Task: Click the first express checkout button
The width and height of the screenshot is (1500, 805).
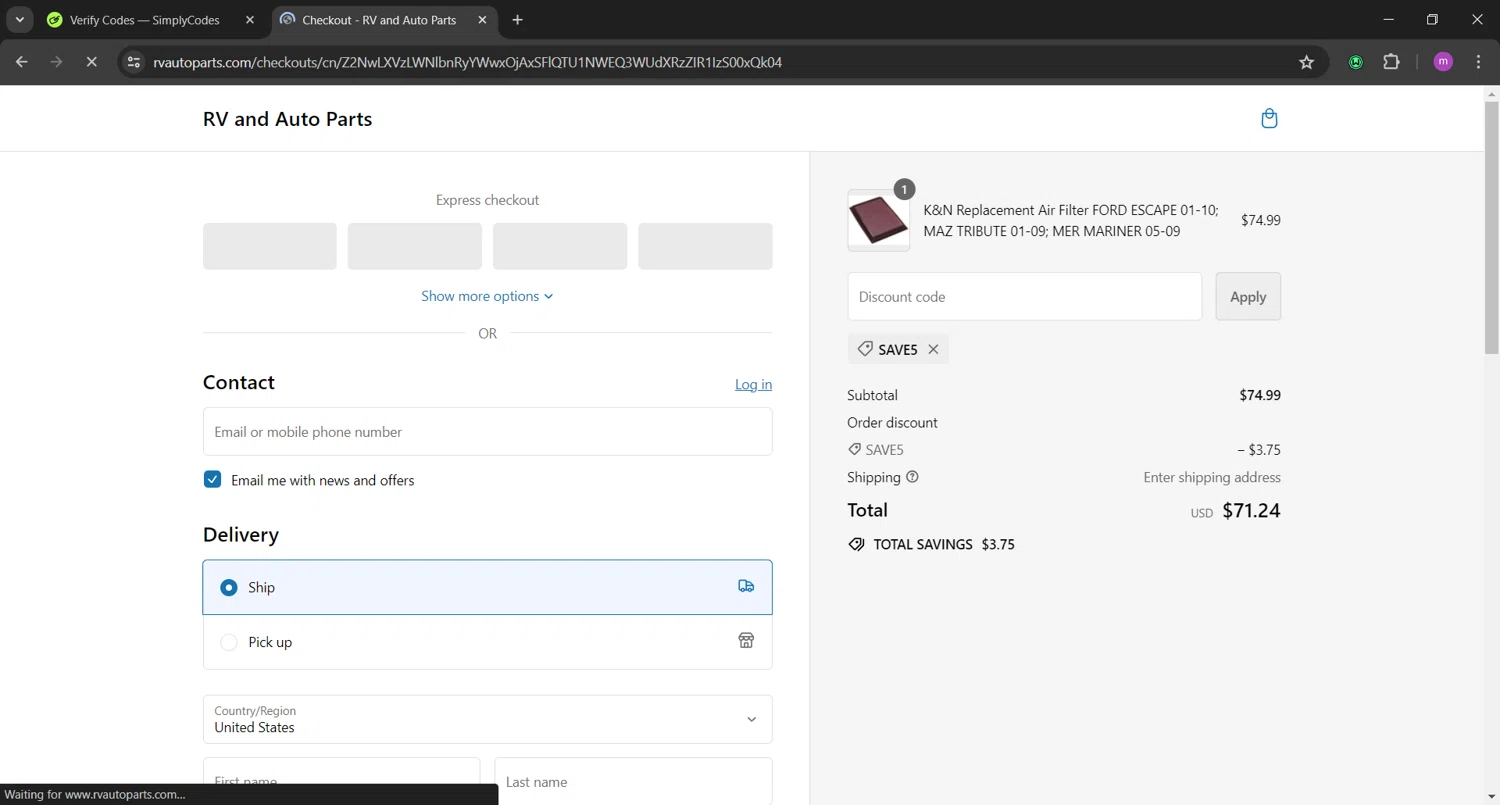Action: coord(270,246)
